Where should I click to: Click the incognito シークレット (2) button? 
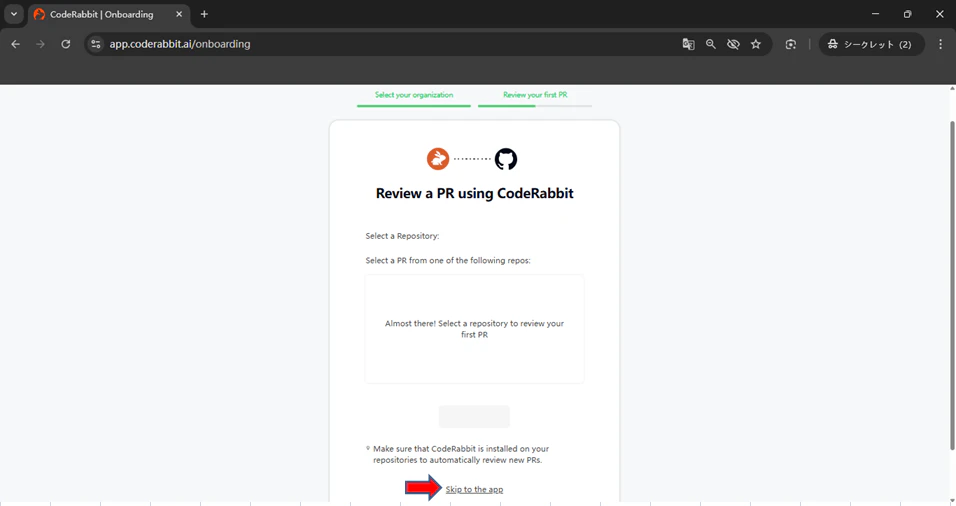(871, 44)
